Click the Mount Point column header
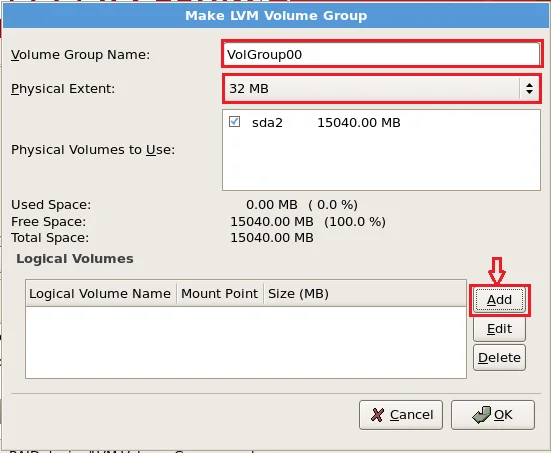Image resolution: width=551 pixels, height=453 pixels. 220,293
